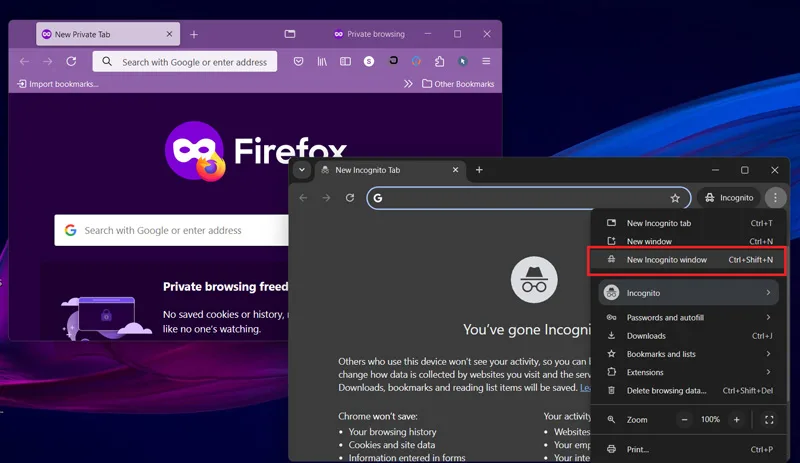Click the Chrome address bar
This screenshot has width=800, height=463.
coord(529,198)
